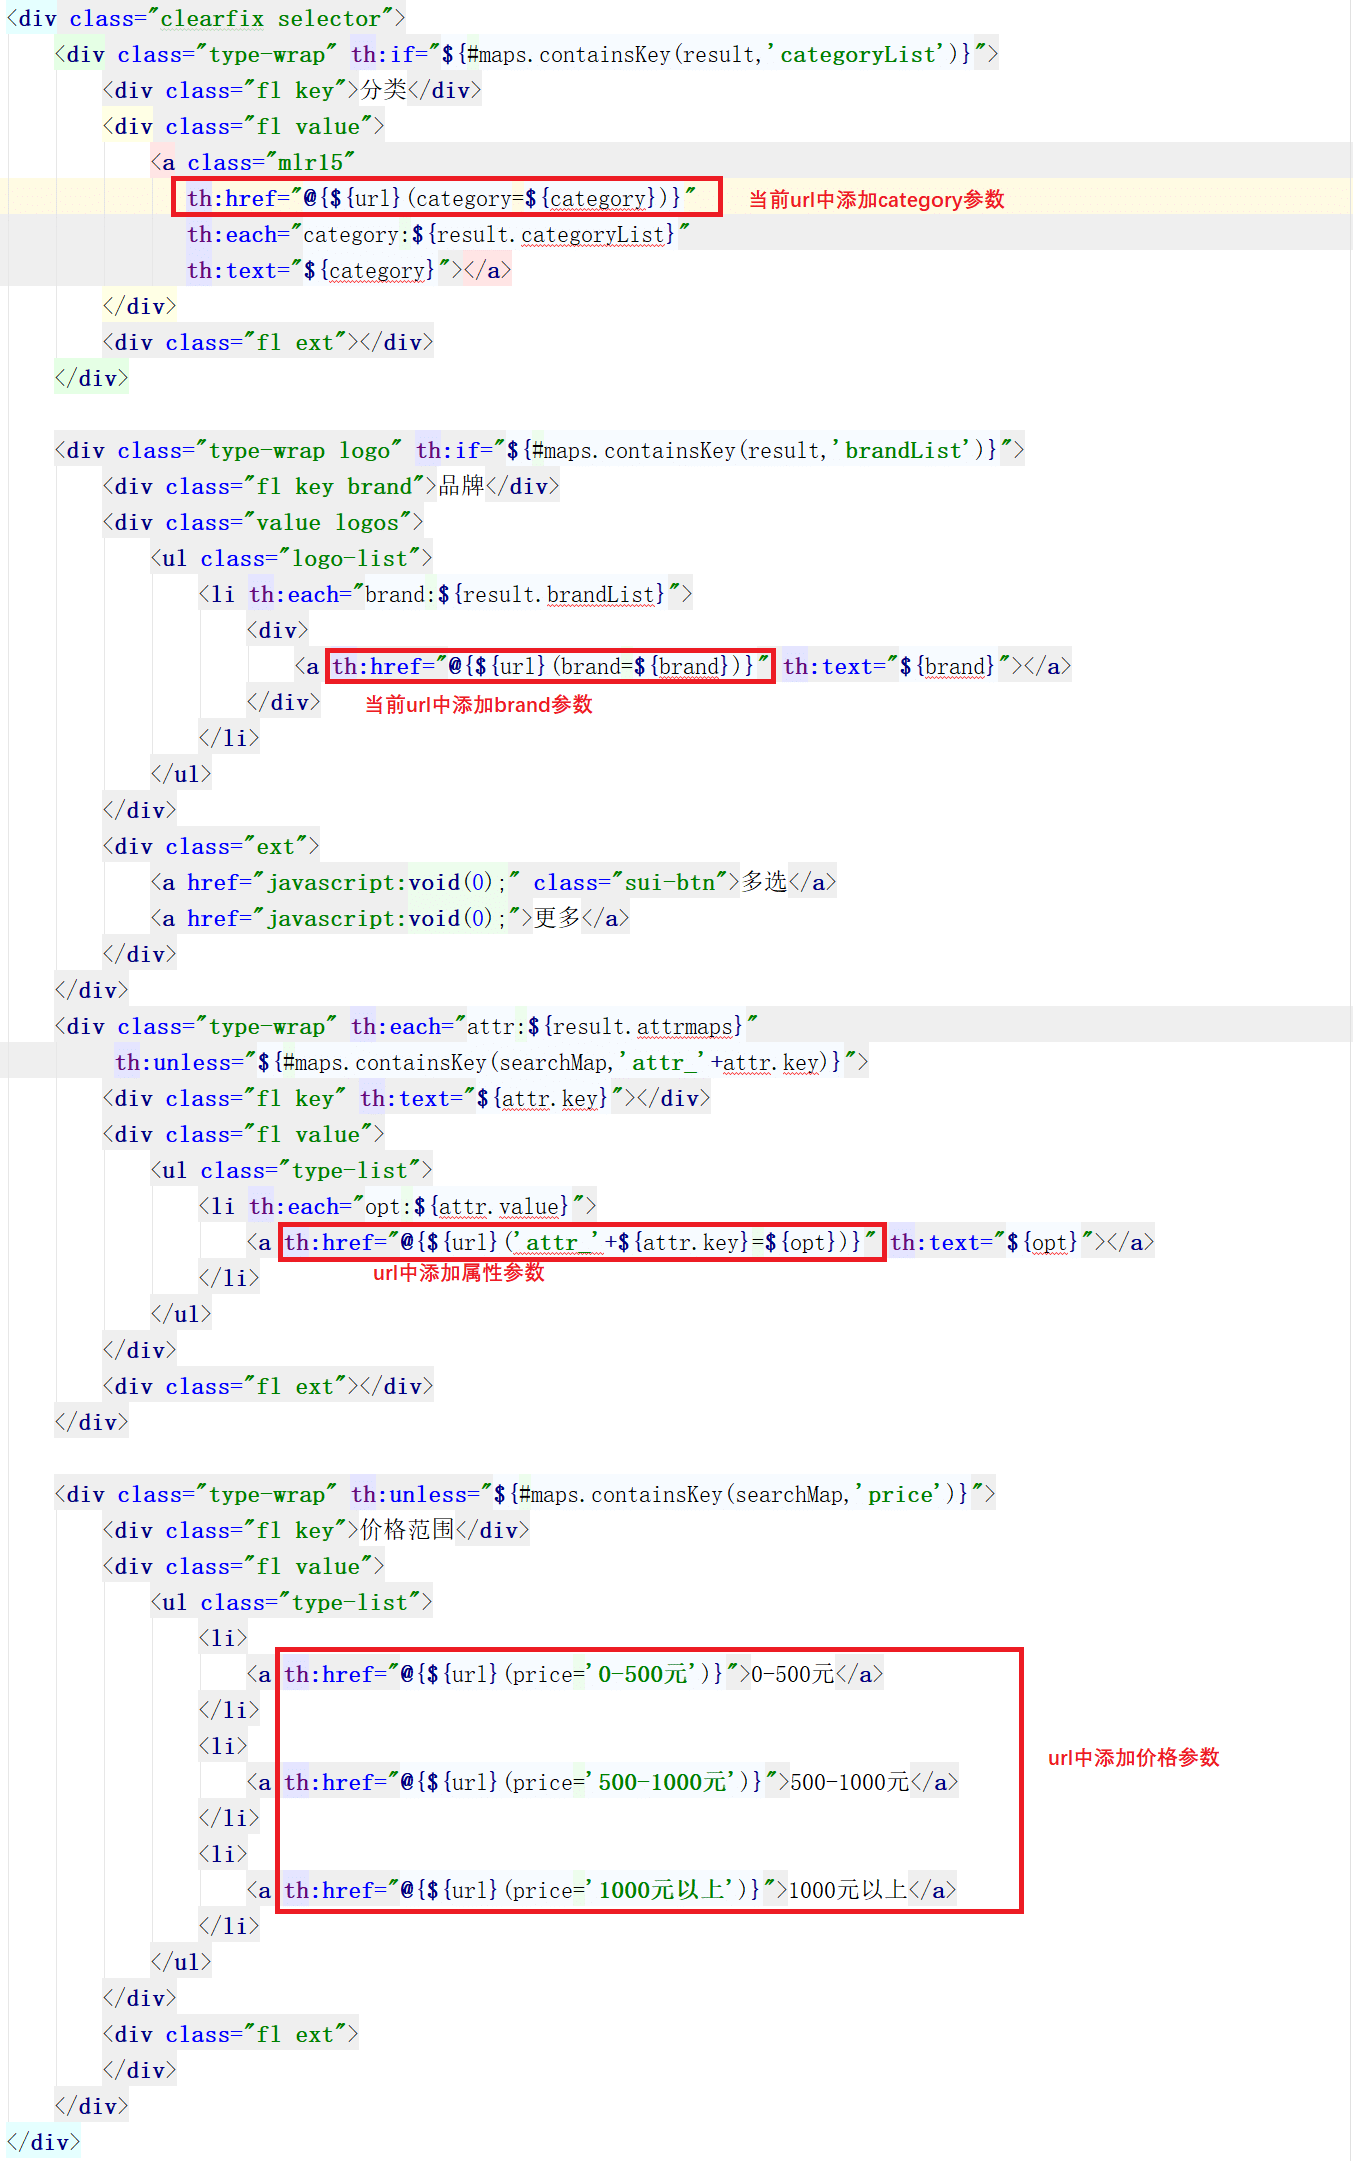The width and height of the screenshot is (1353, 2161).
Task: Select the th:href brand attribute in red box
Action: (x=549, y=666)
